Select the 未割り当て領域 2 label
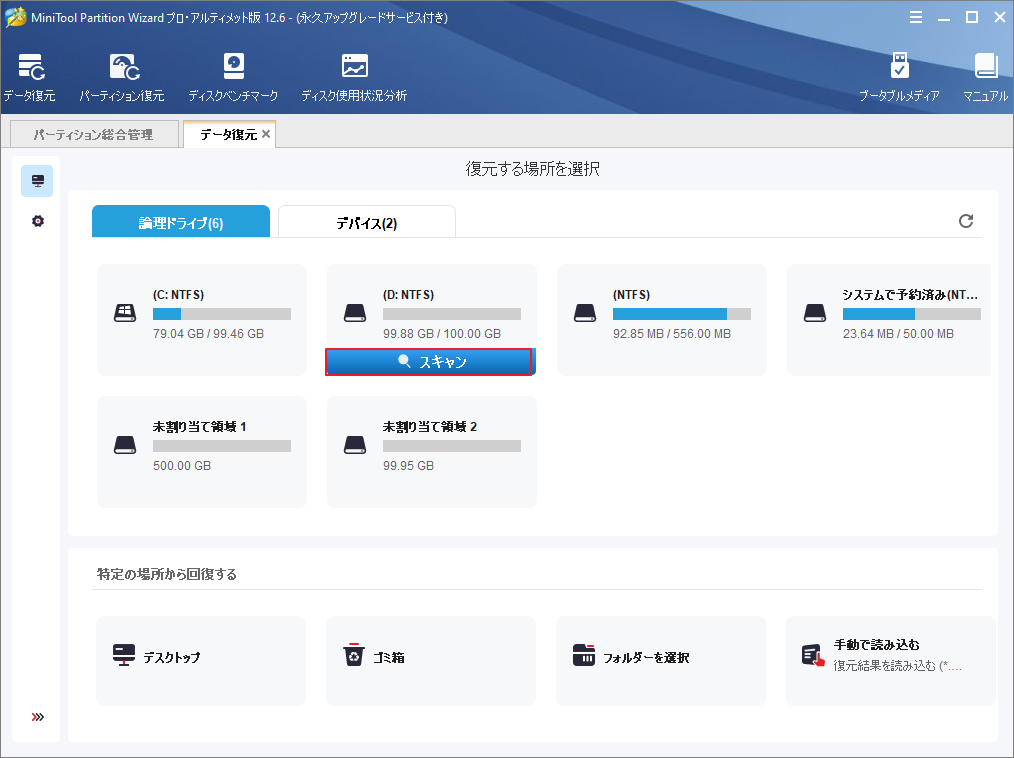The image size is (1014, 758). 429,427
